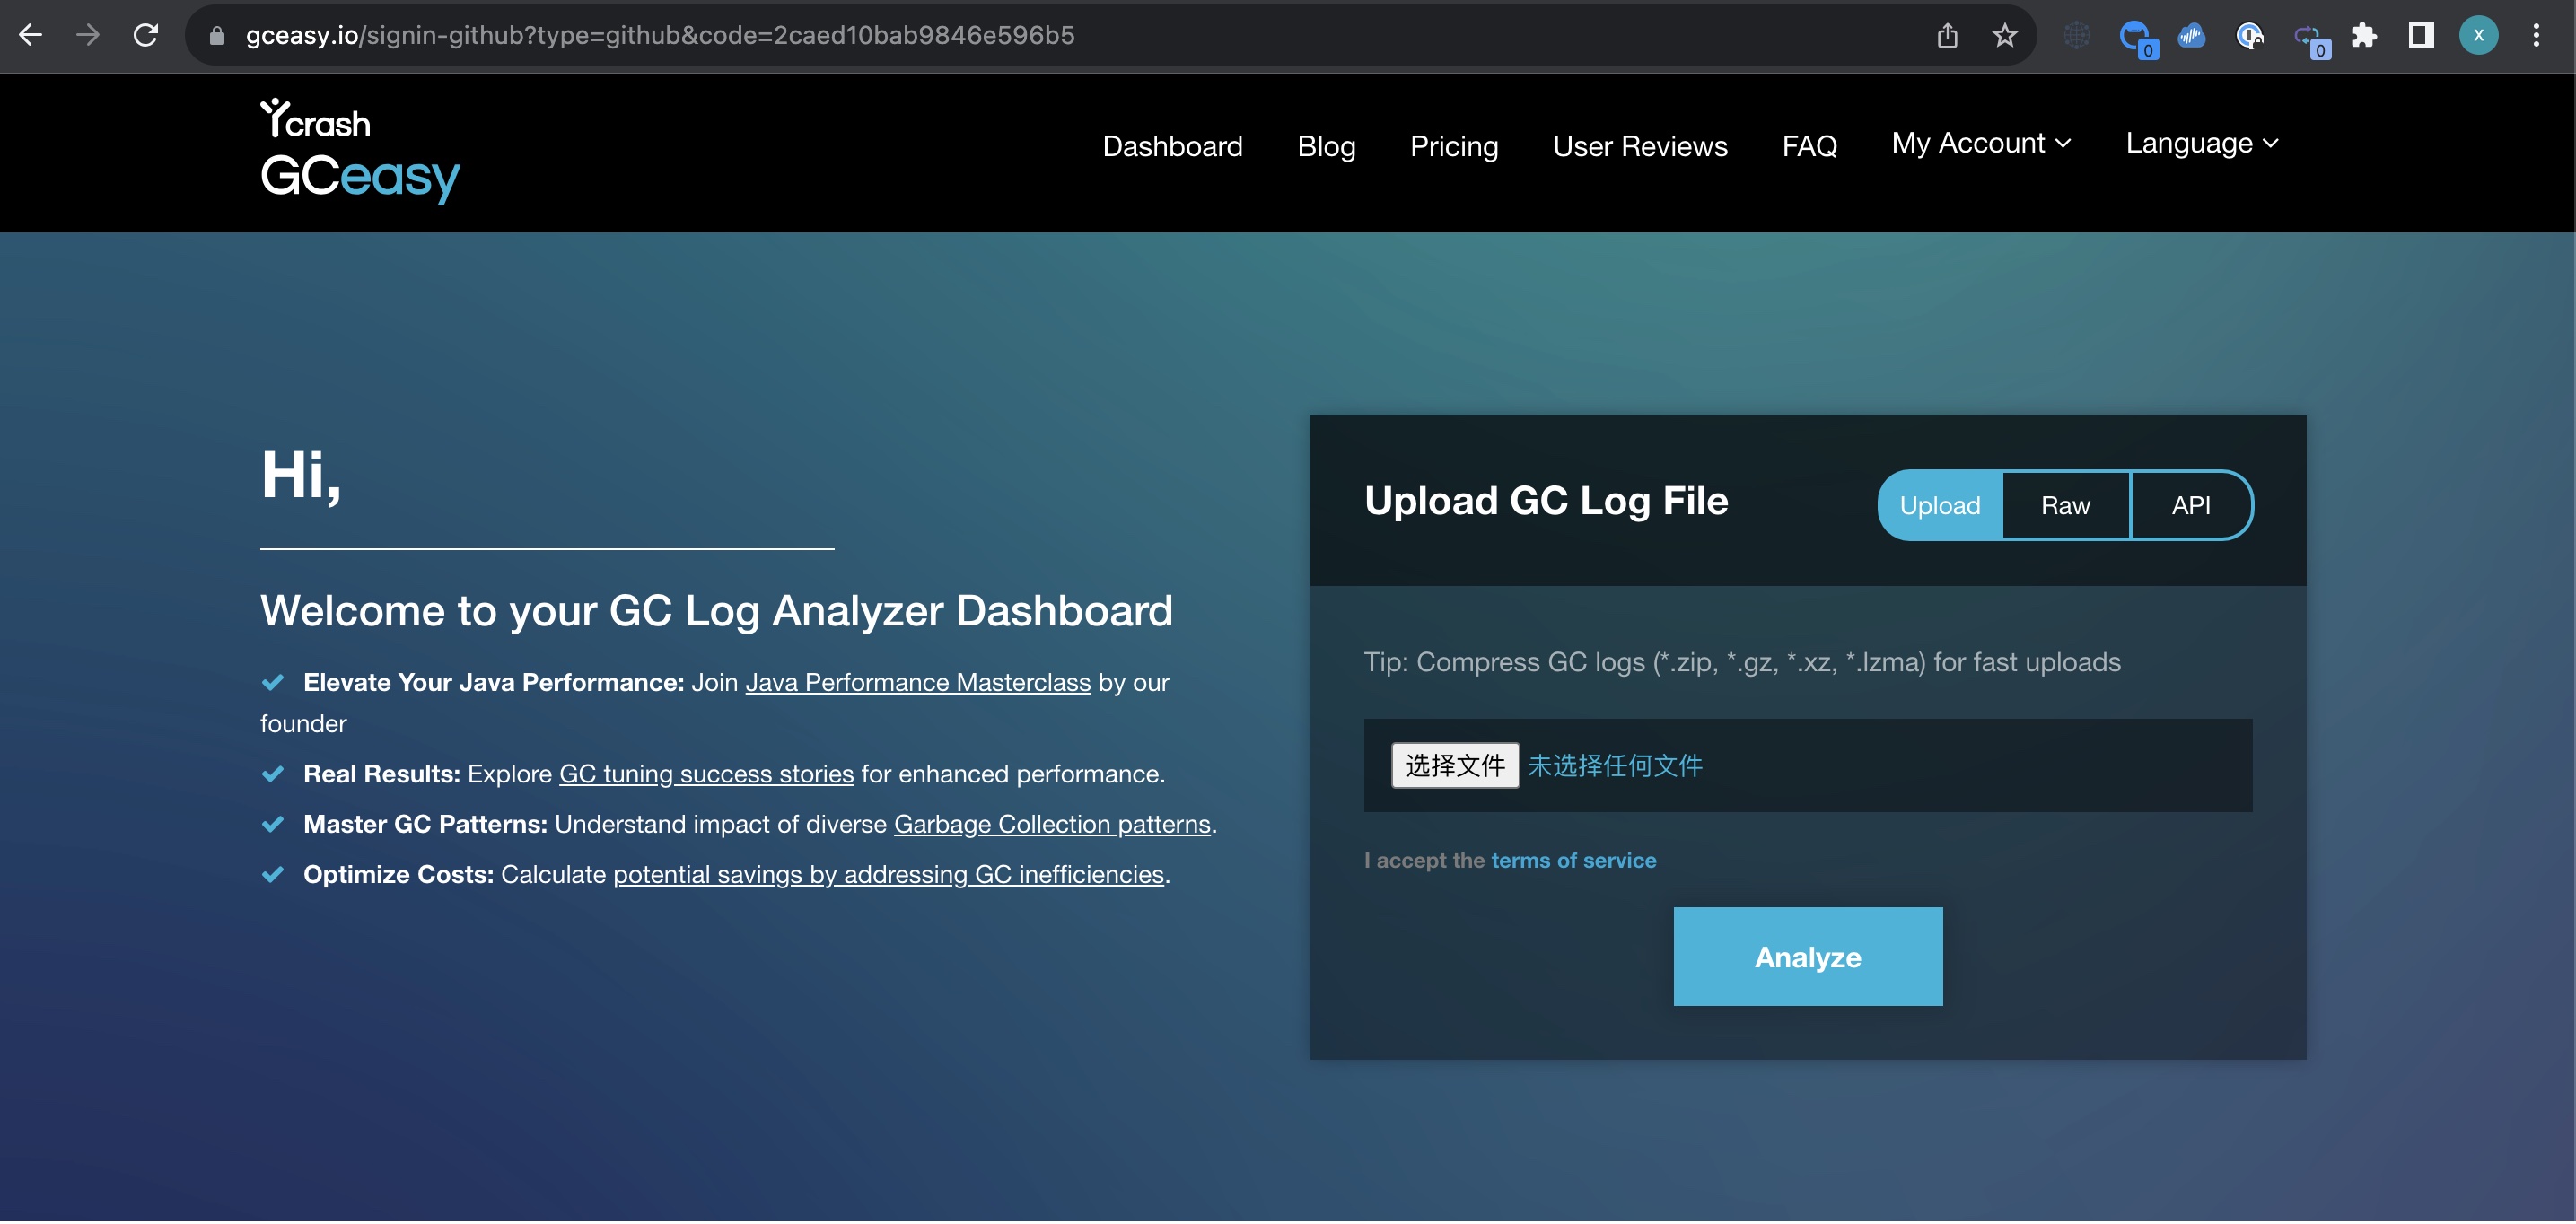Bookmark the page with the star icon
The image size is (2576, 1224).
point(2004,36)
